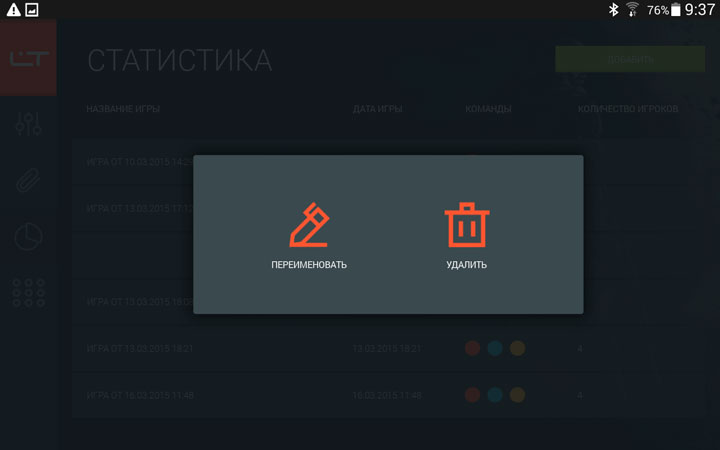Tap the pencil Rename icon
The image size is (720, 450).
tap(308, 226)
